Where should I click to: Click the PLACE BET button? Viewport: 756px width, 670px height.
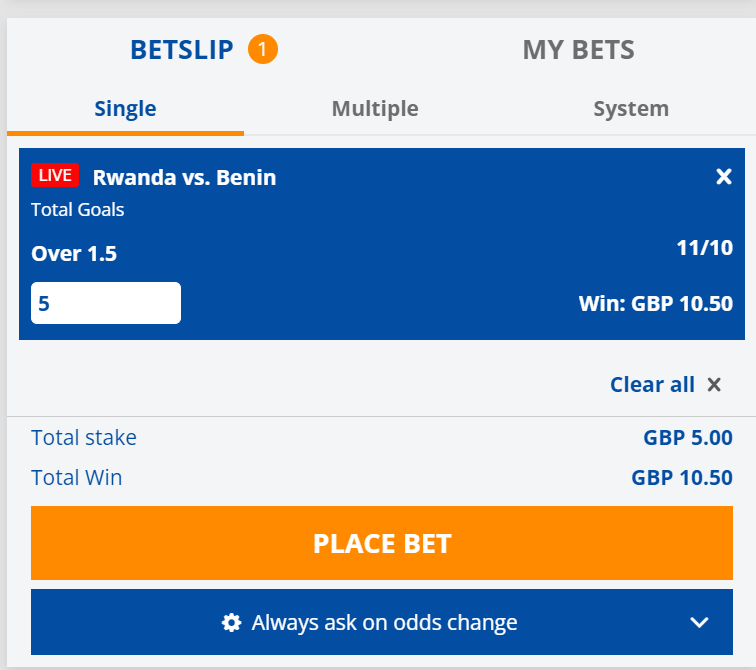pyautogui.click(x=382, y=543)
